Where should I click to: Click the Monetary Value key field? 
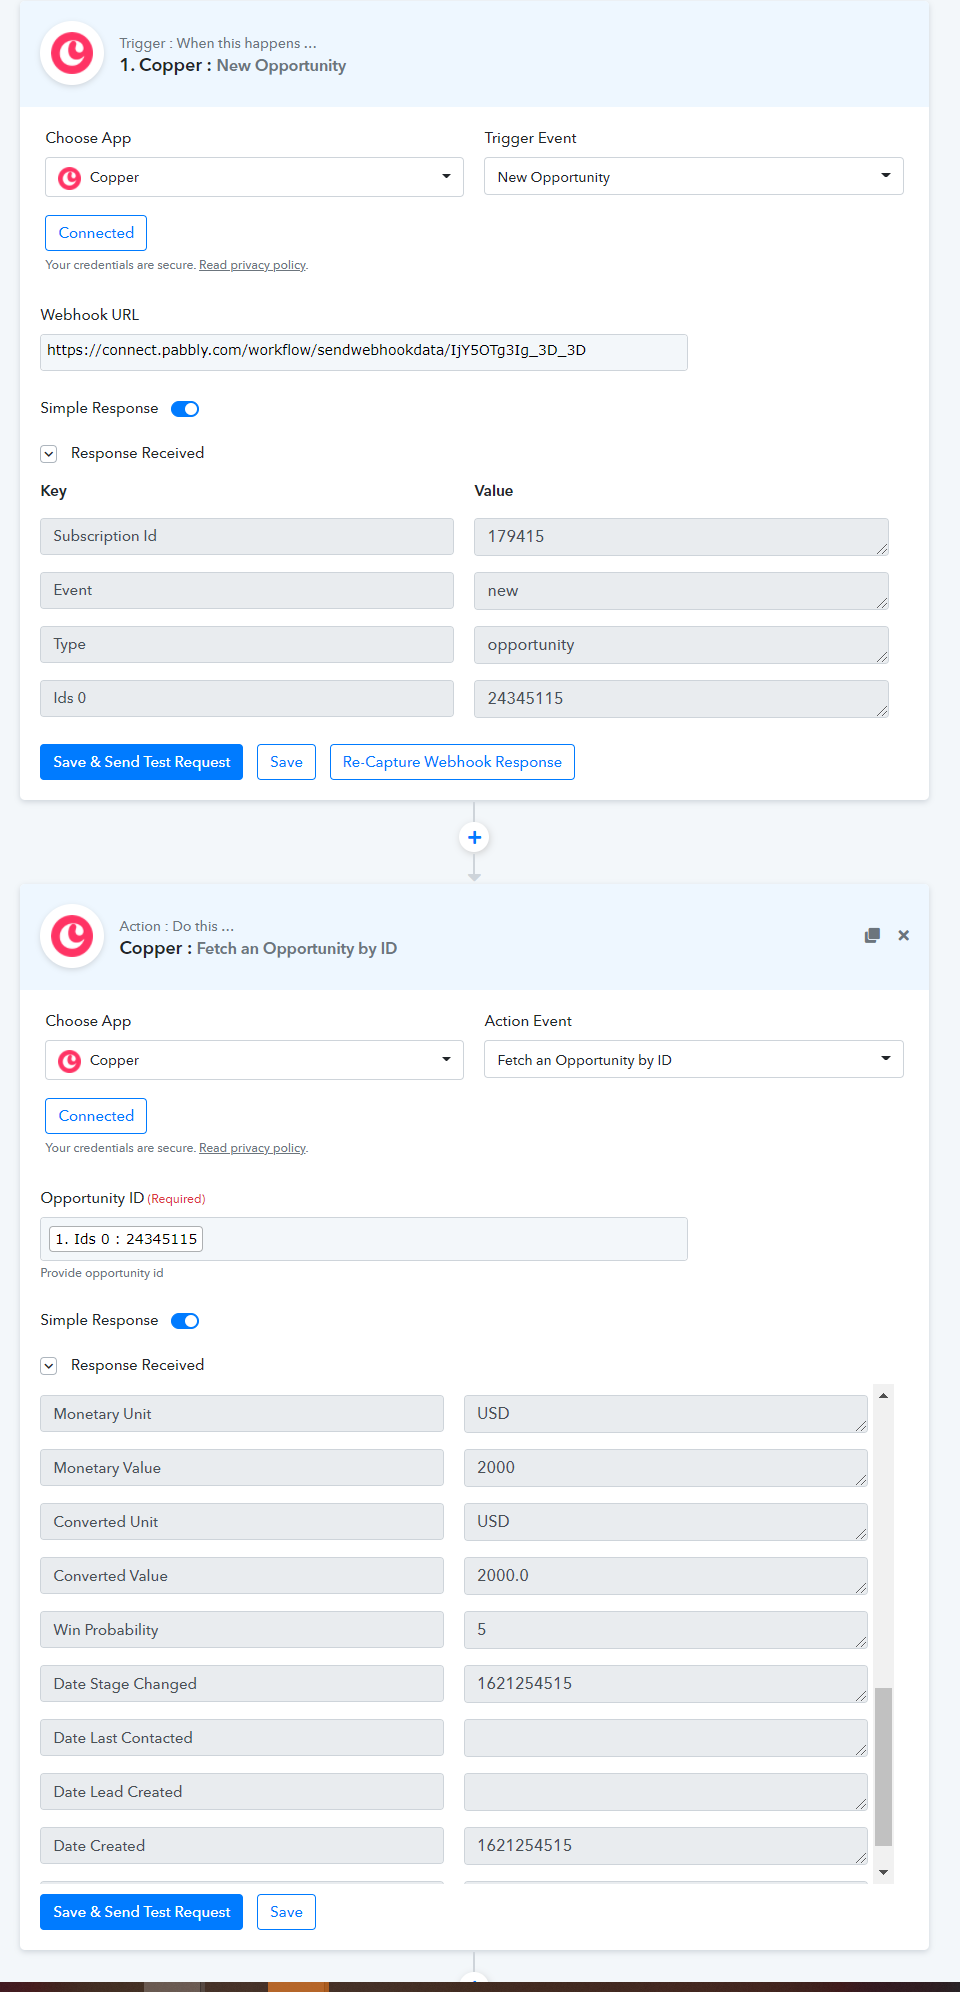pos(242,1468)
